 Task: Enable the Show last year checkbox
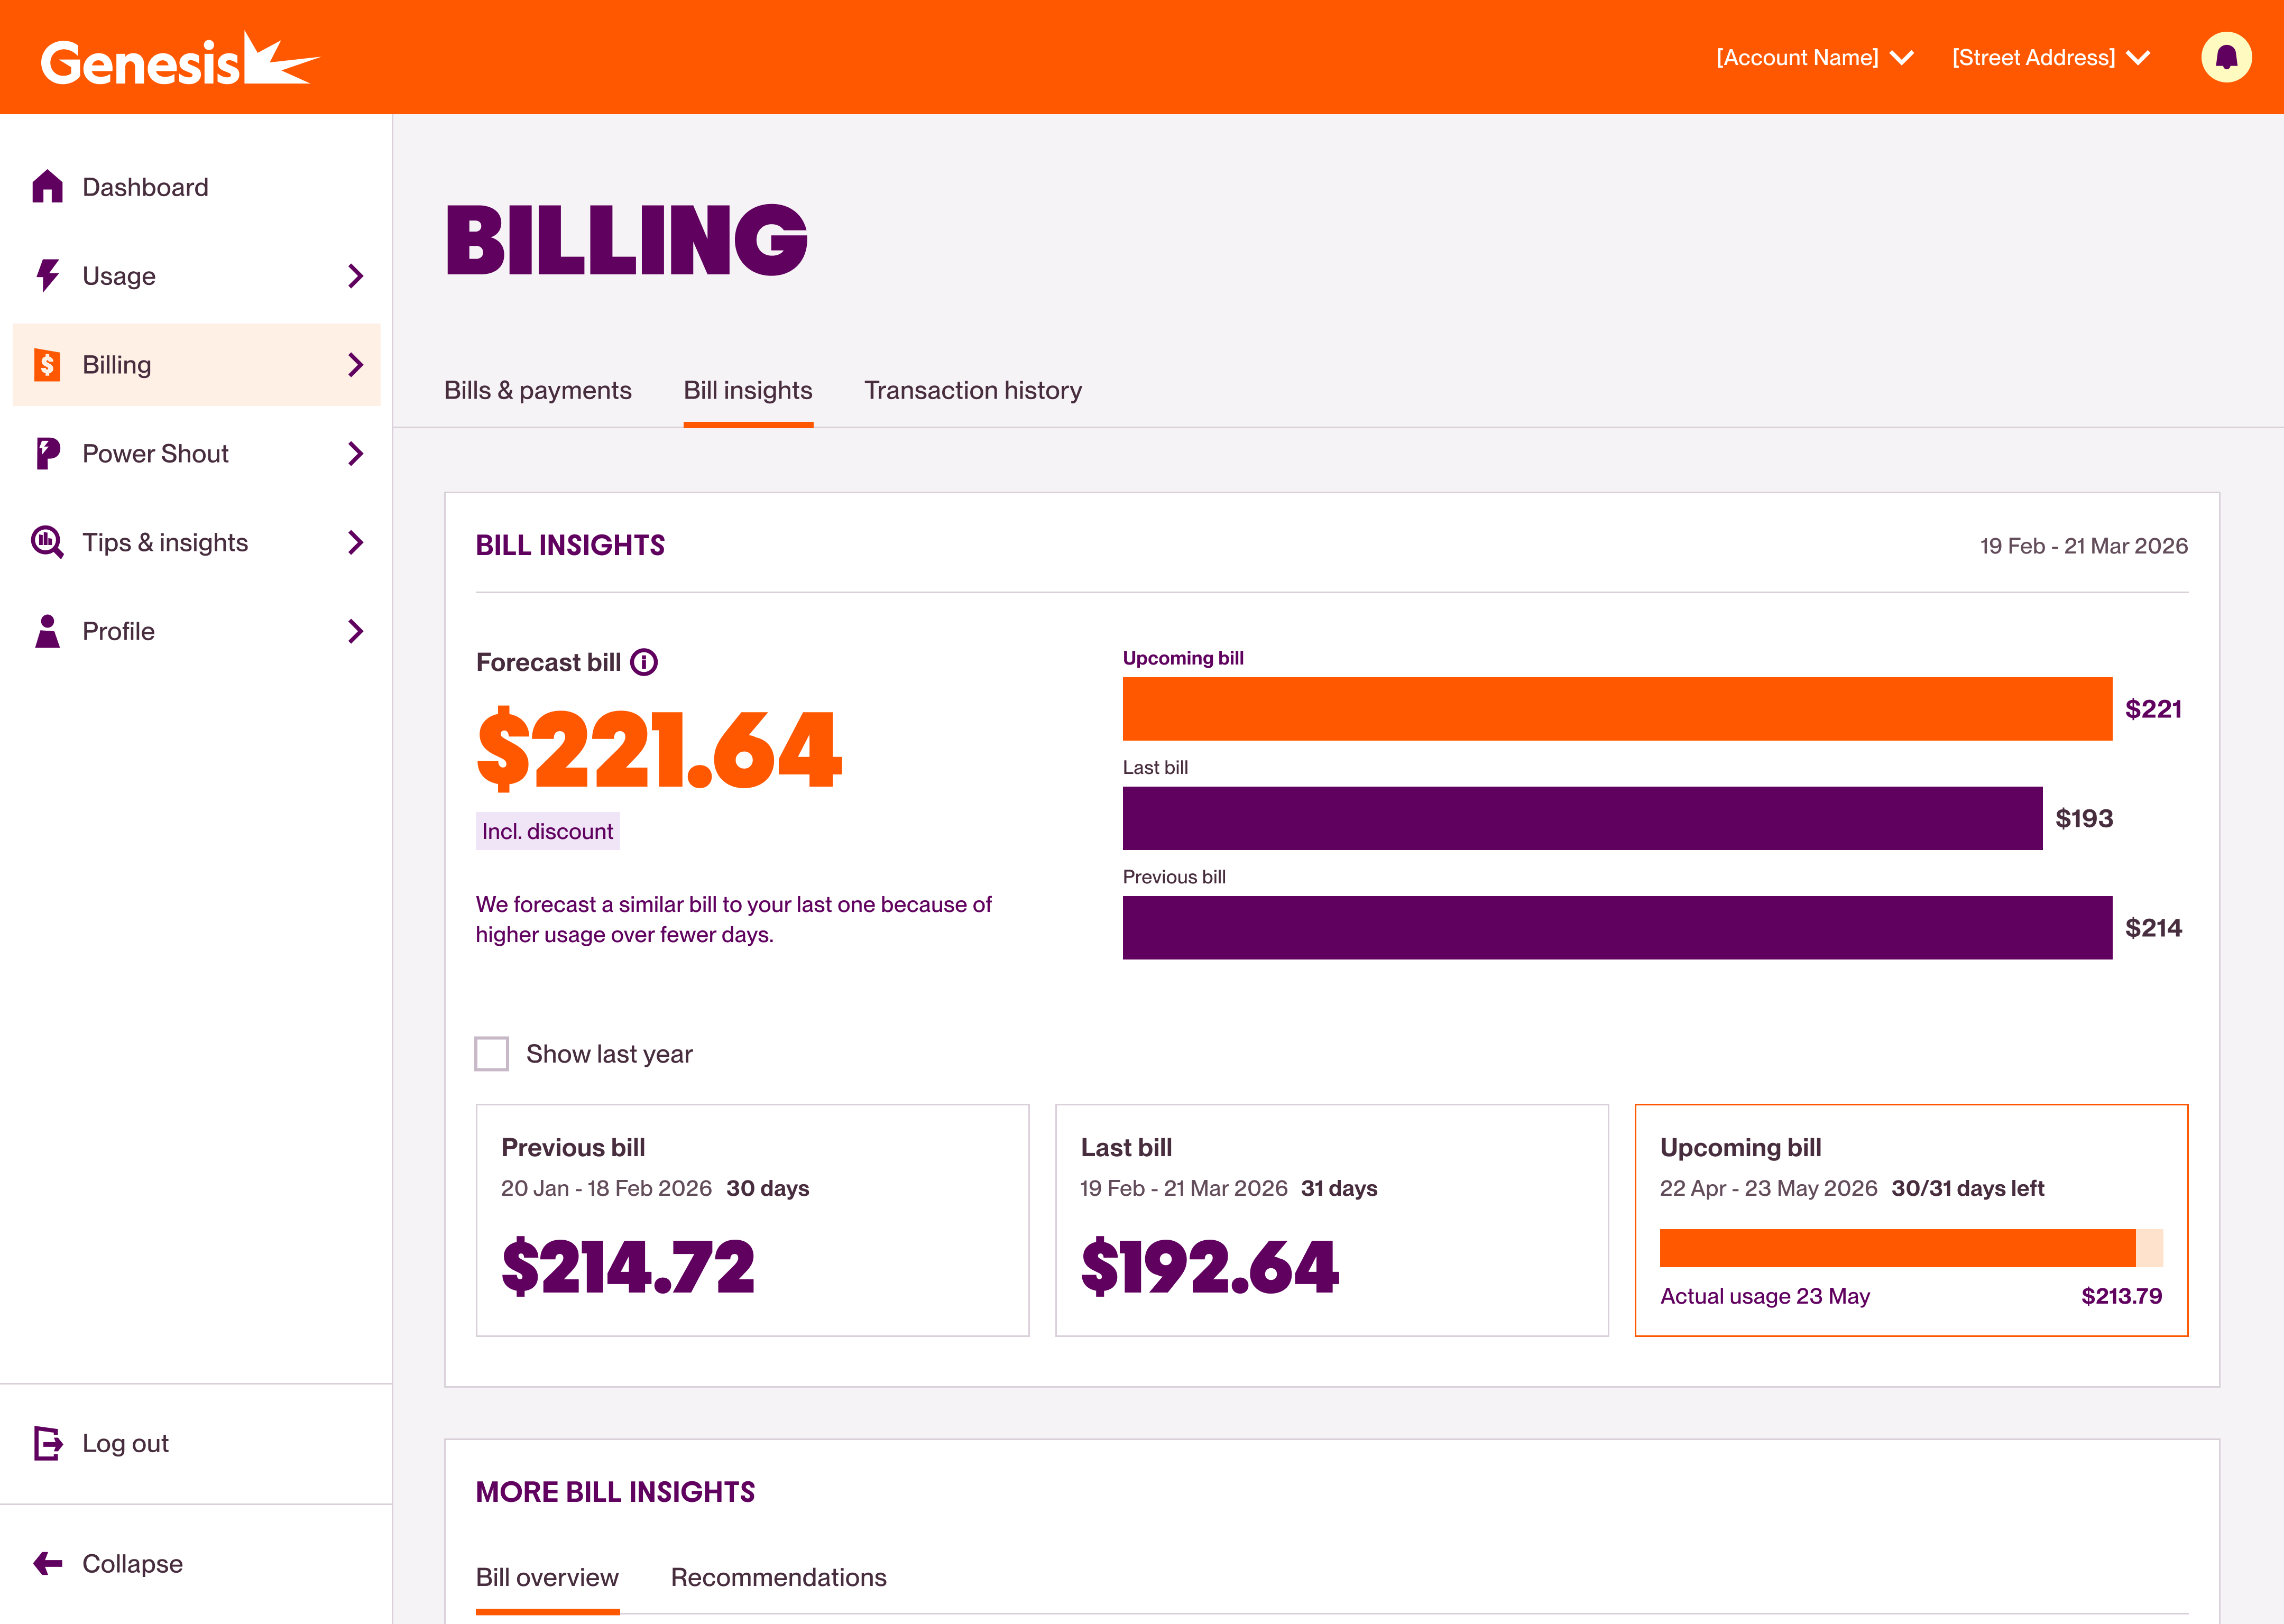click(491, 1053)
